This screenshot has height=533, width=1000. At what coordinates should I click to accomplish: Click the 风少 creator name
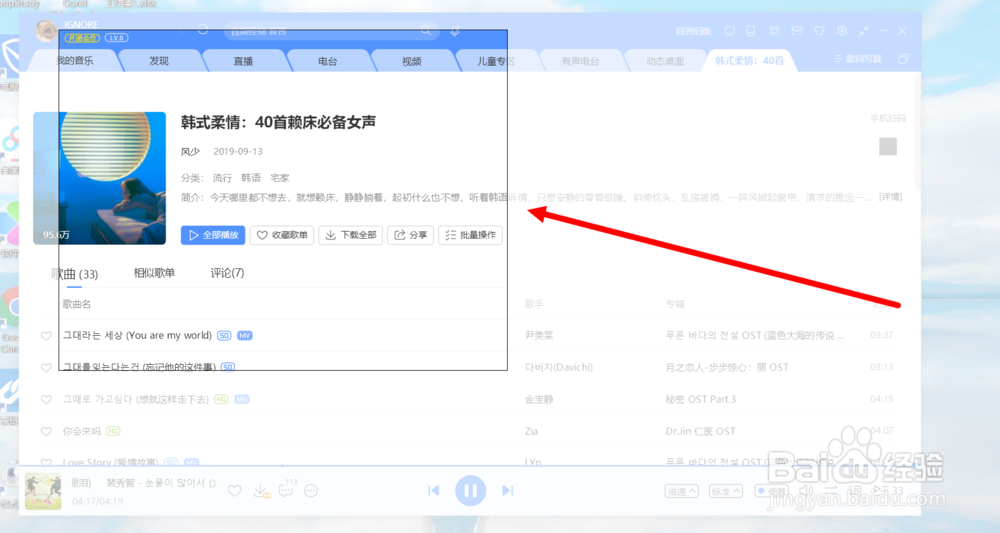point(190,152)
